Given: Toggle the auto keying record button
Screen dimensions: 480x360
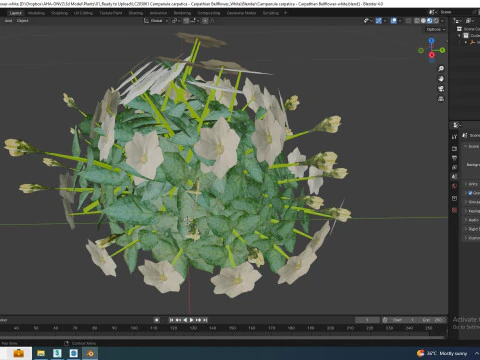Looking at the screenshot, I should pyautogui.click(x=157, y=320).
